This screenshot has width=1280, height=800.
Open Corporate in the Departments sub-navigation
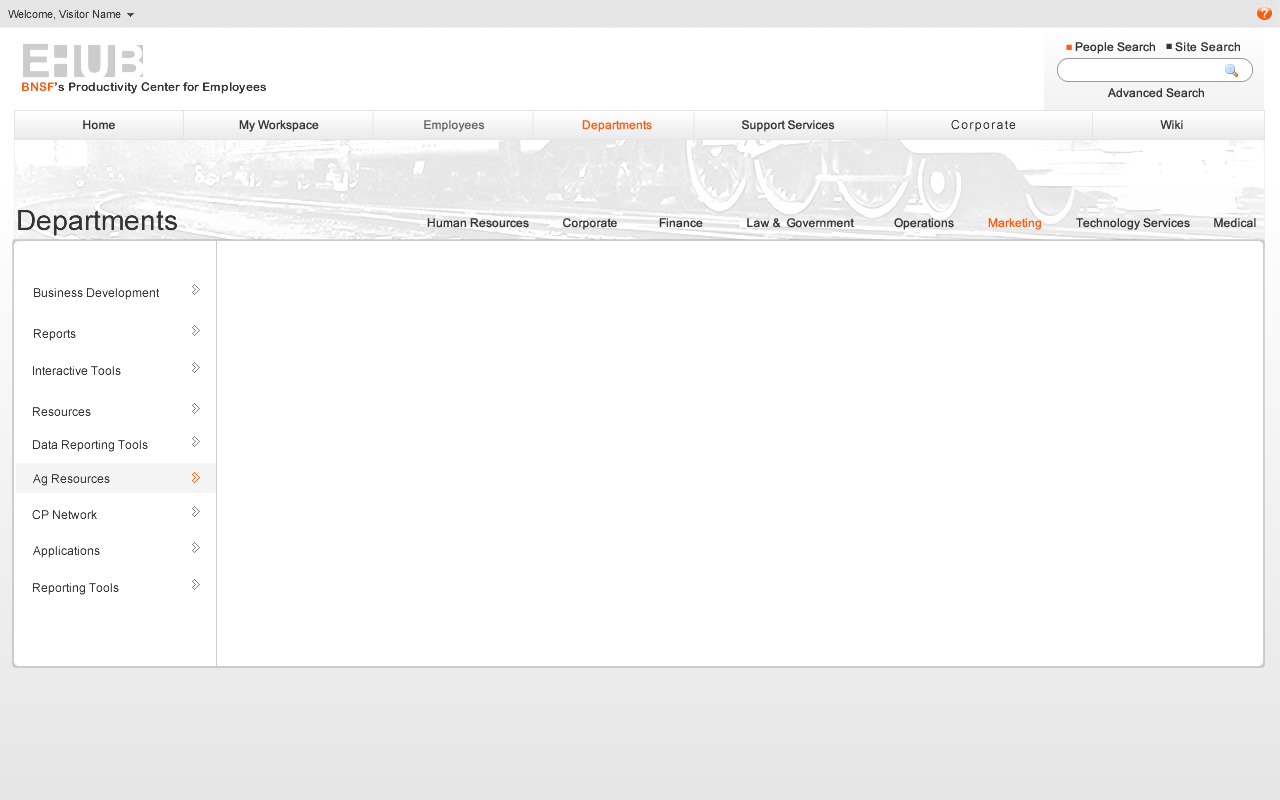click(x=589, y=223)
